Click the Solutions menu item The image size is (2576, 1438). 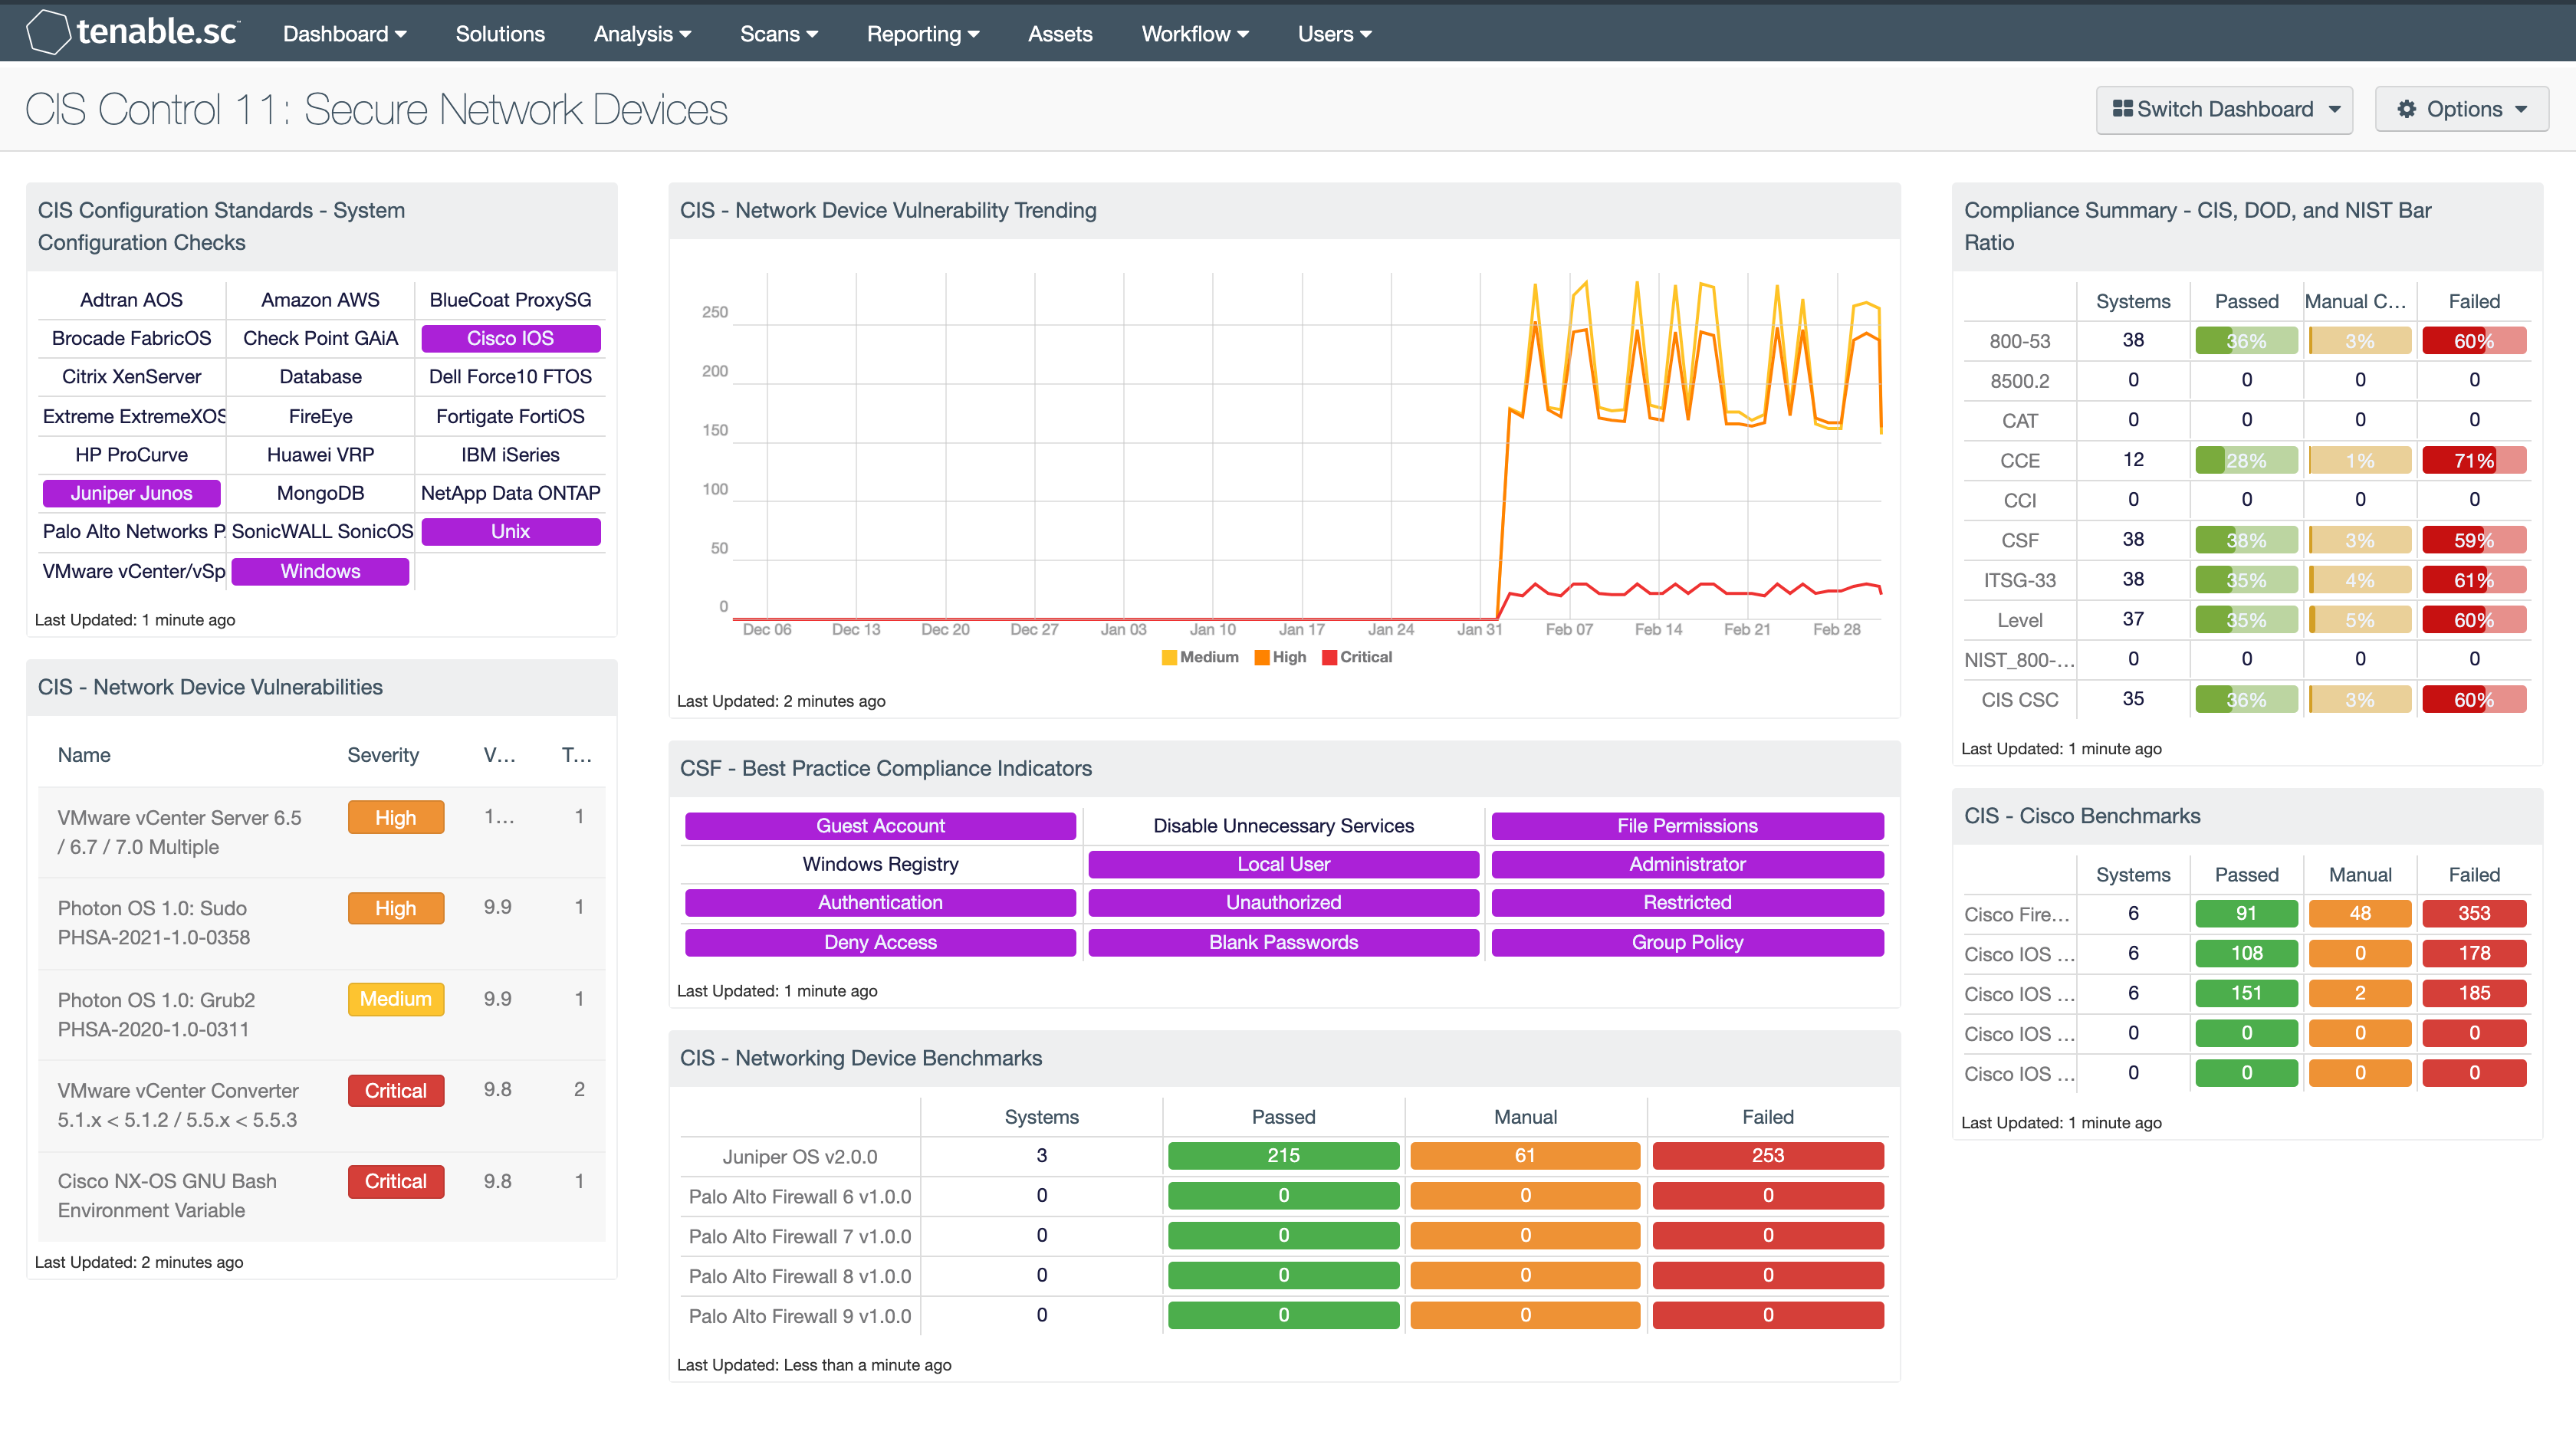click(501, 34)
